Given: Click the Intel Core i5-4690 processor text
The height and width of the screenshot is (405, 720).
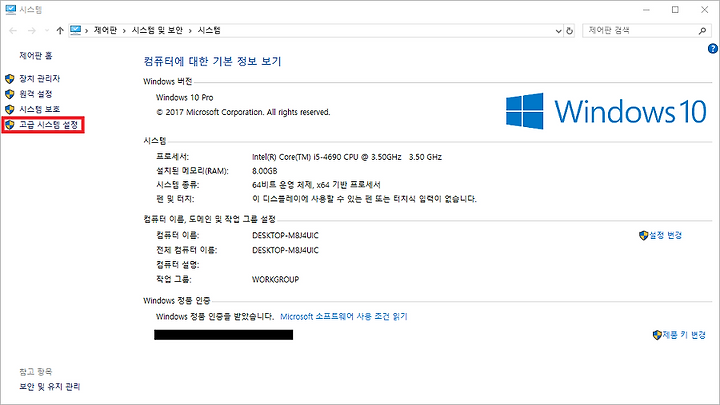Looking at the screenshot, I should 347,157.
